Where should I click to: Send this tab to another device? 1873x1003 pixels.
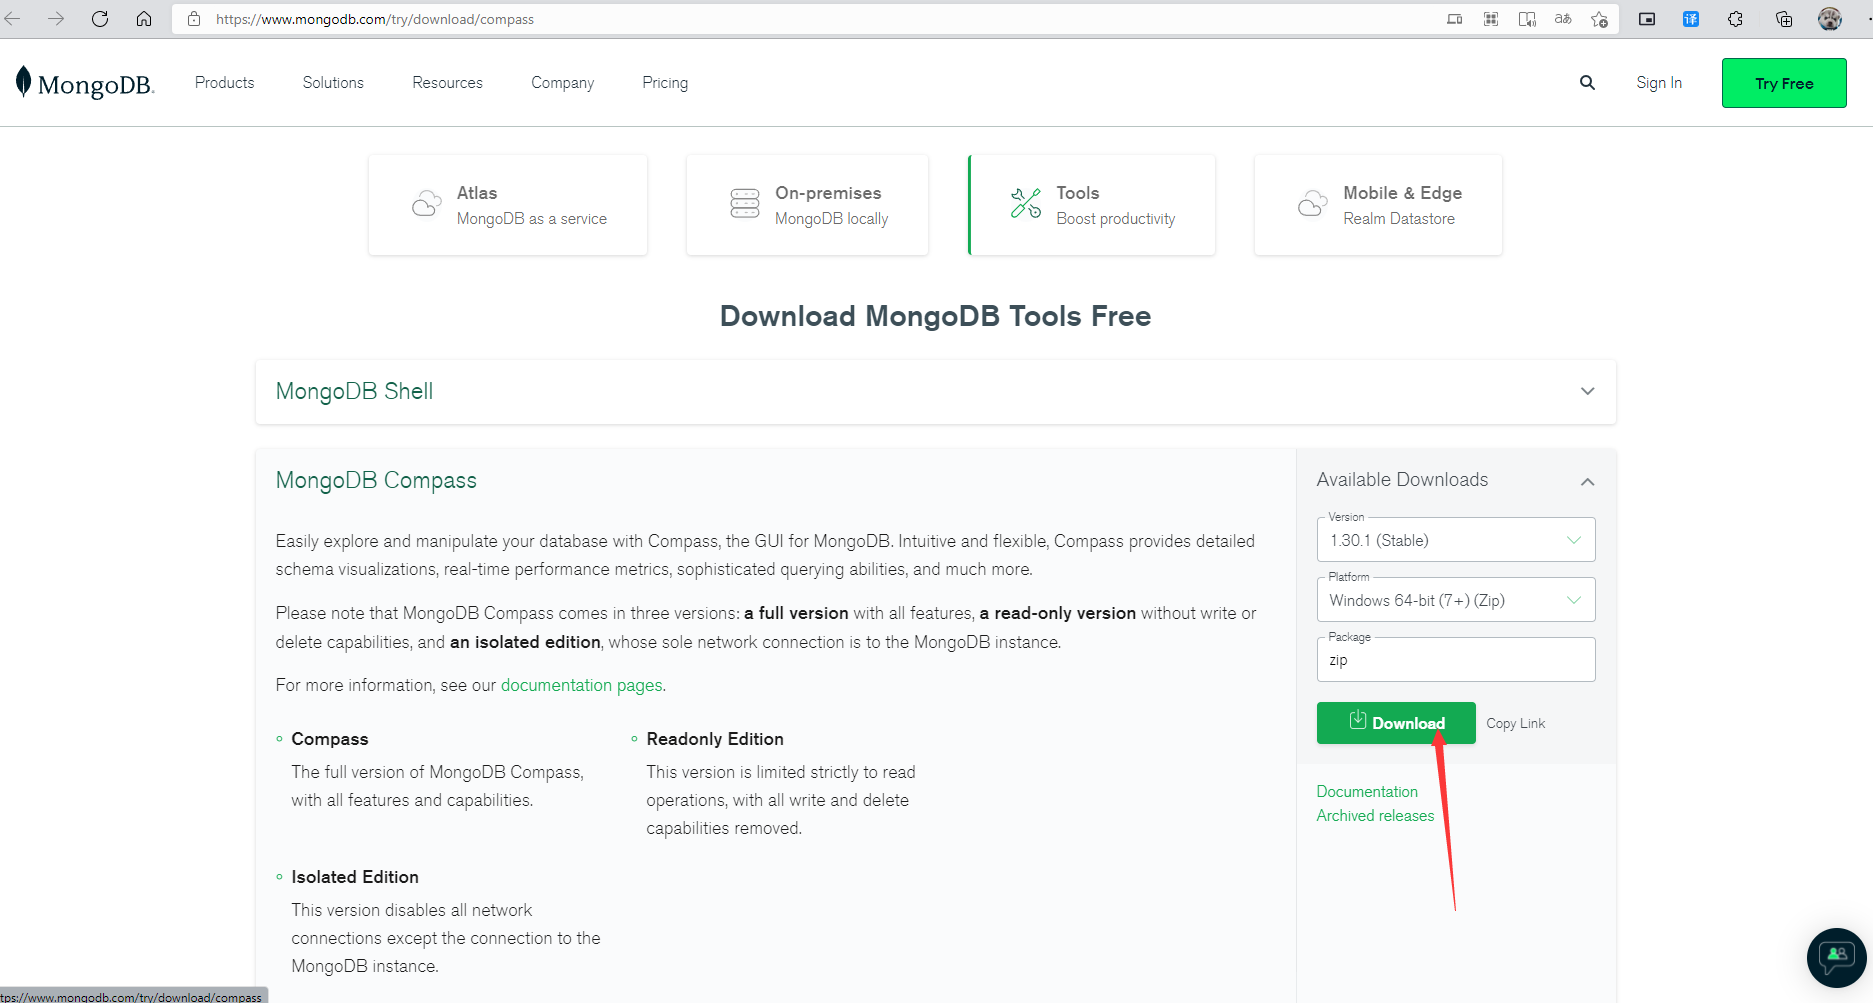(1455, 19)
